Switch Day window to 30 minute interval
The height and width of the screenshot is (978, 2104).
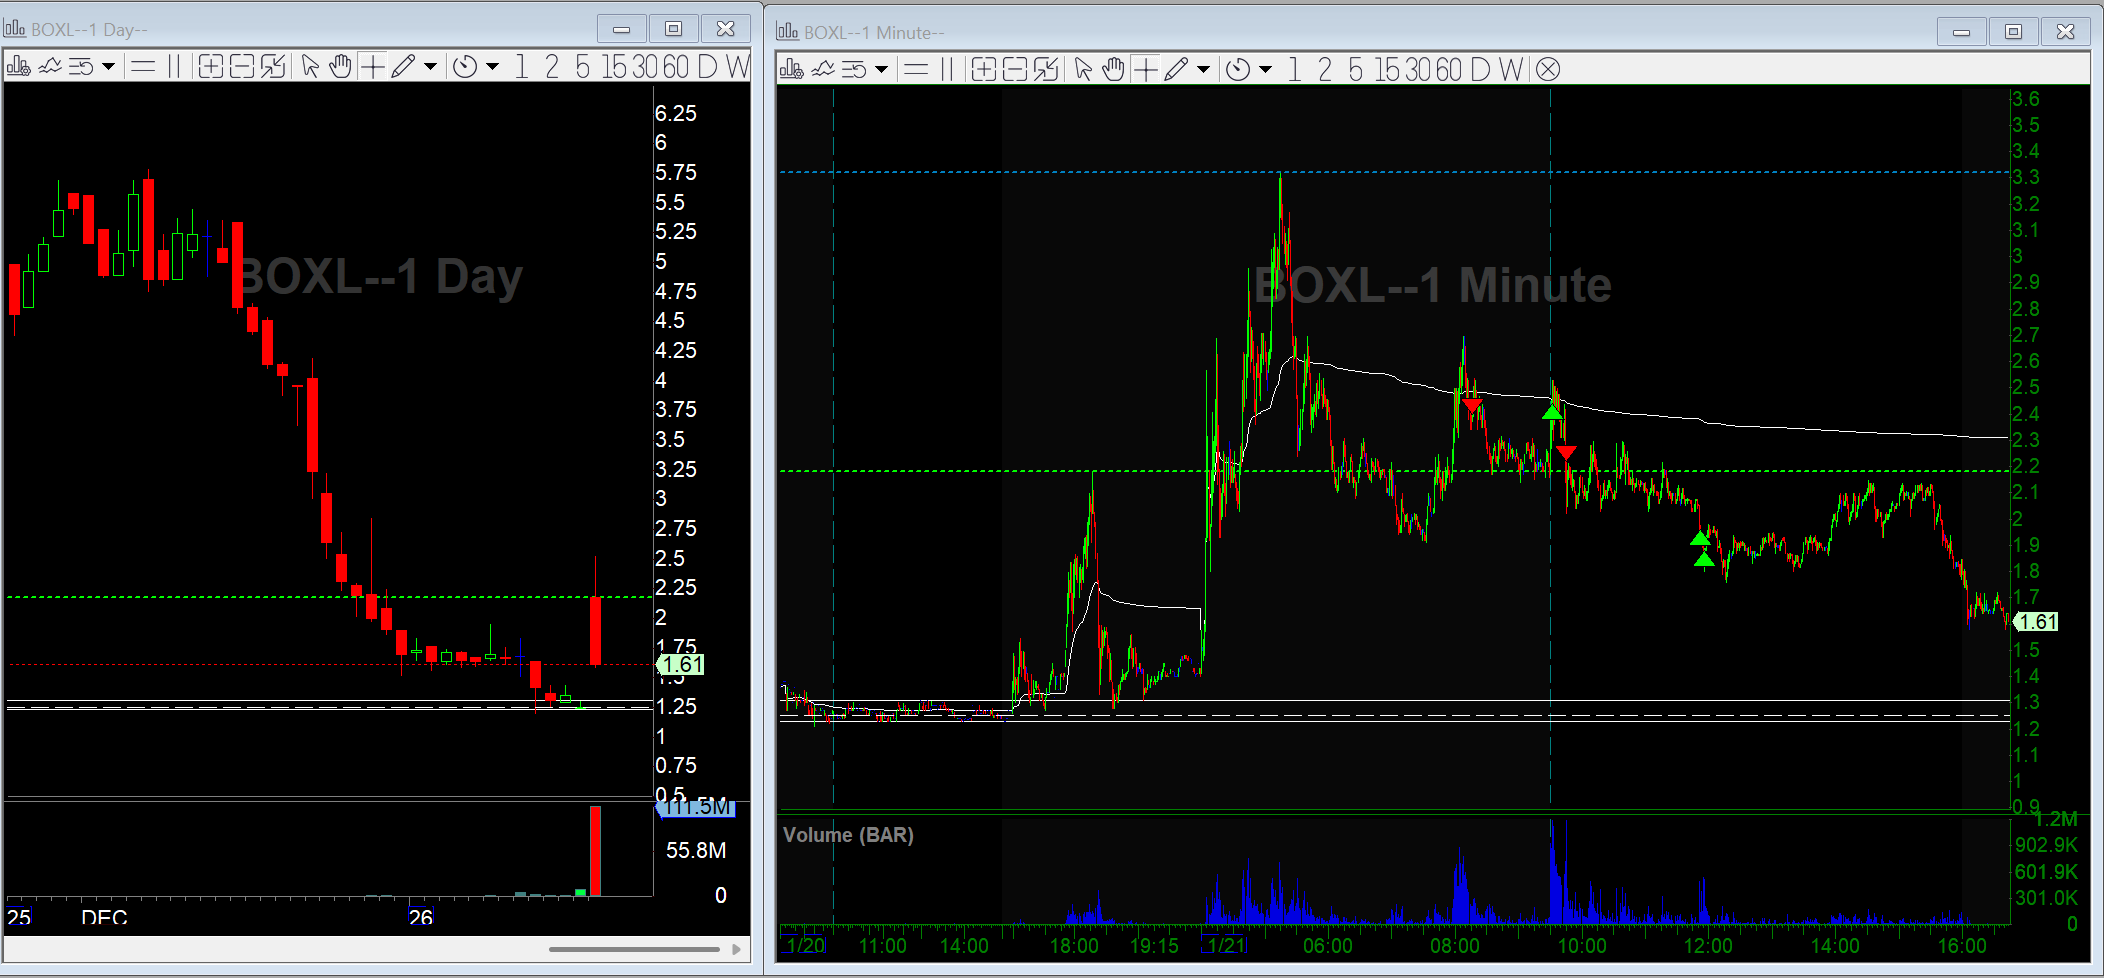(x=646, y=67)
